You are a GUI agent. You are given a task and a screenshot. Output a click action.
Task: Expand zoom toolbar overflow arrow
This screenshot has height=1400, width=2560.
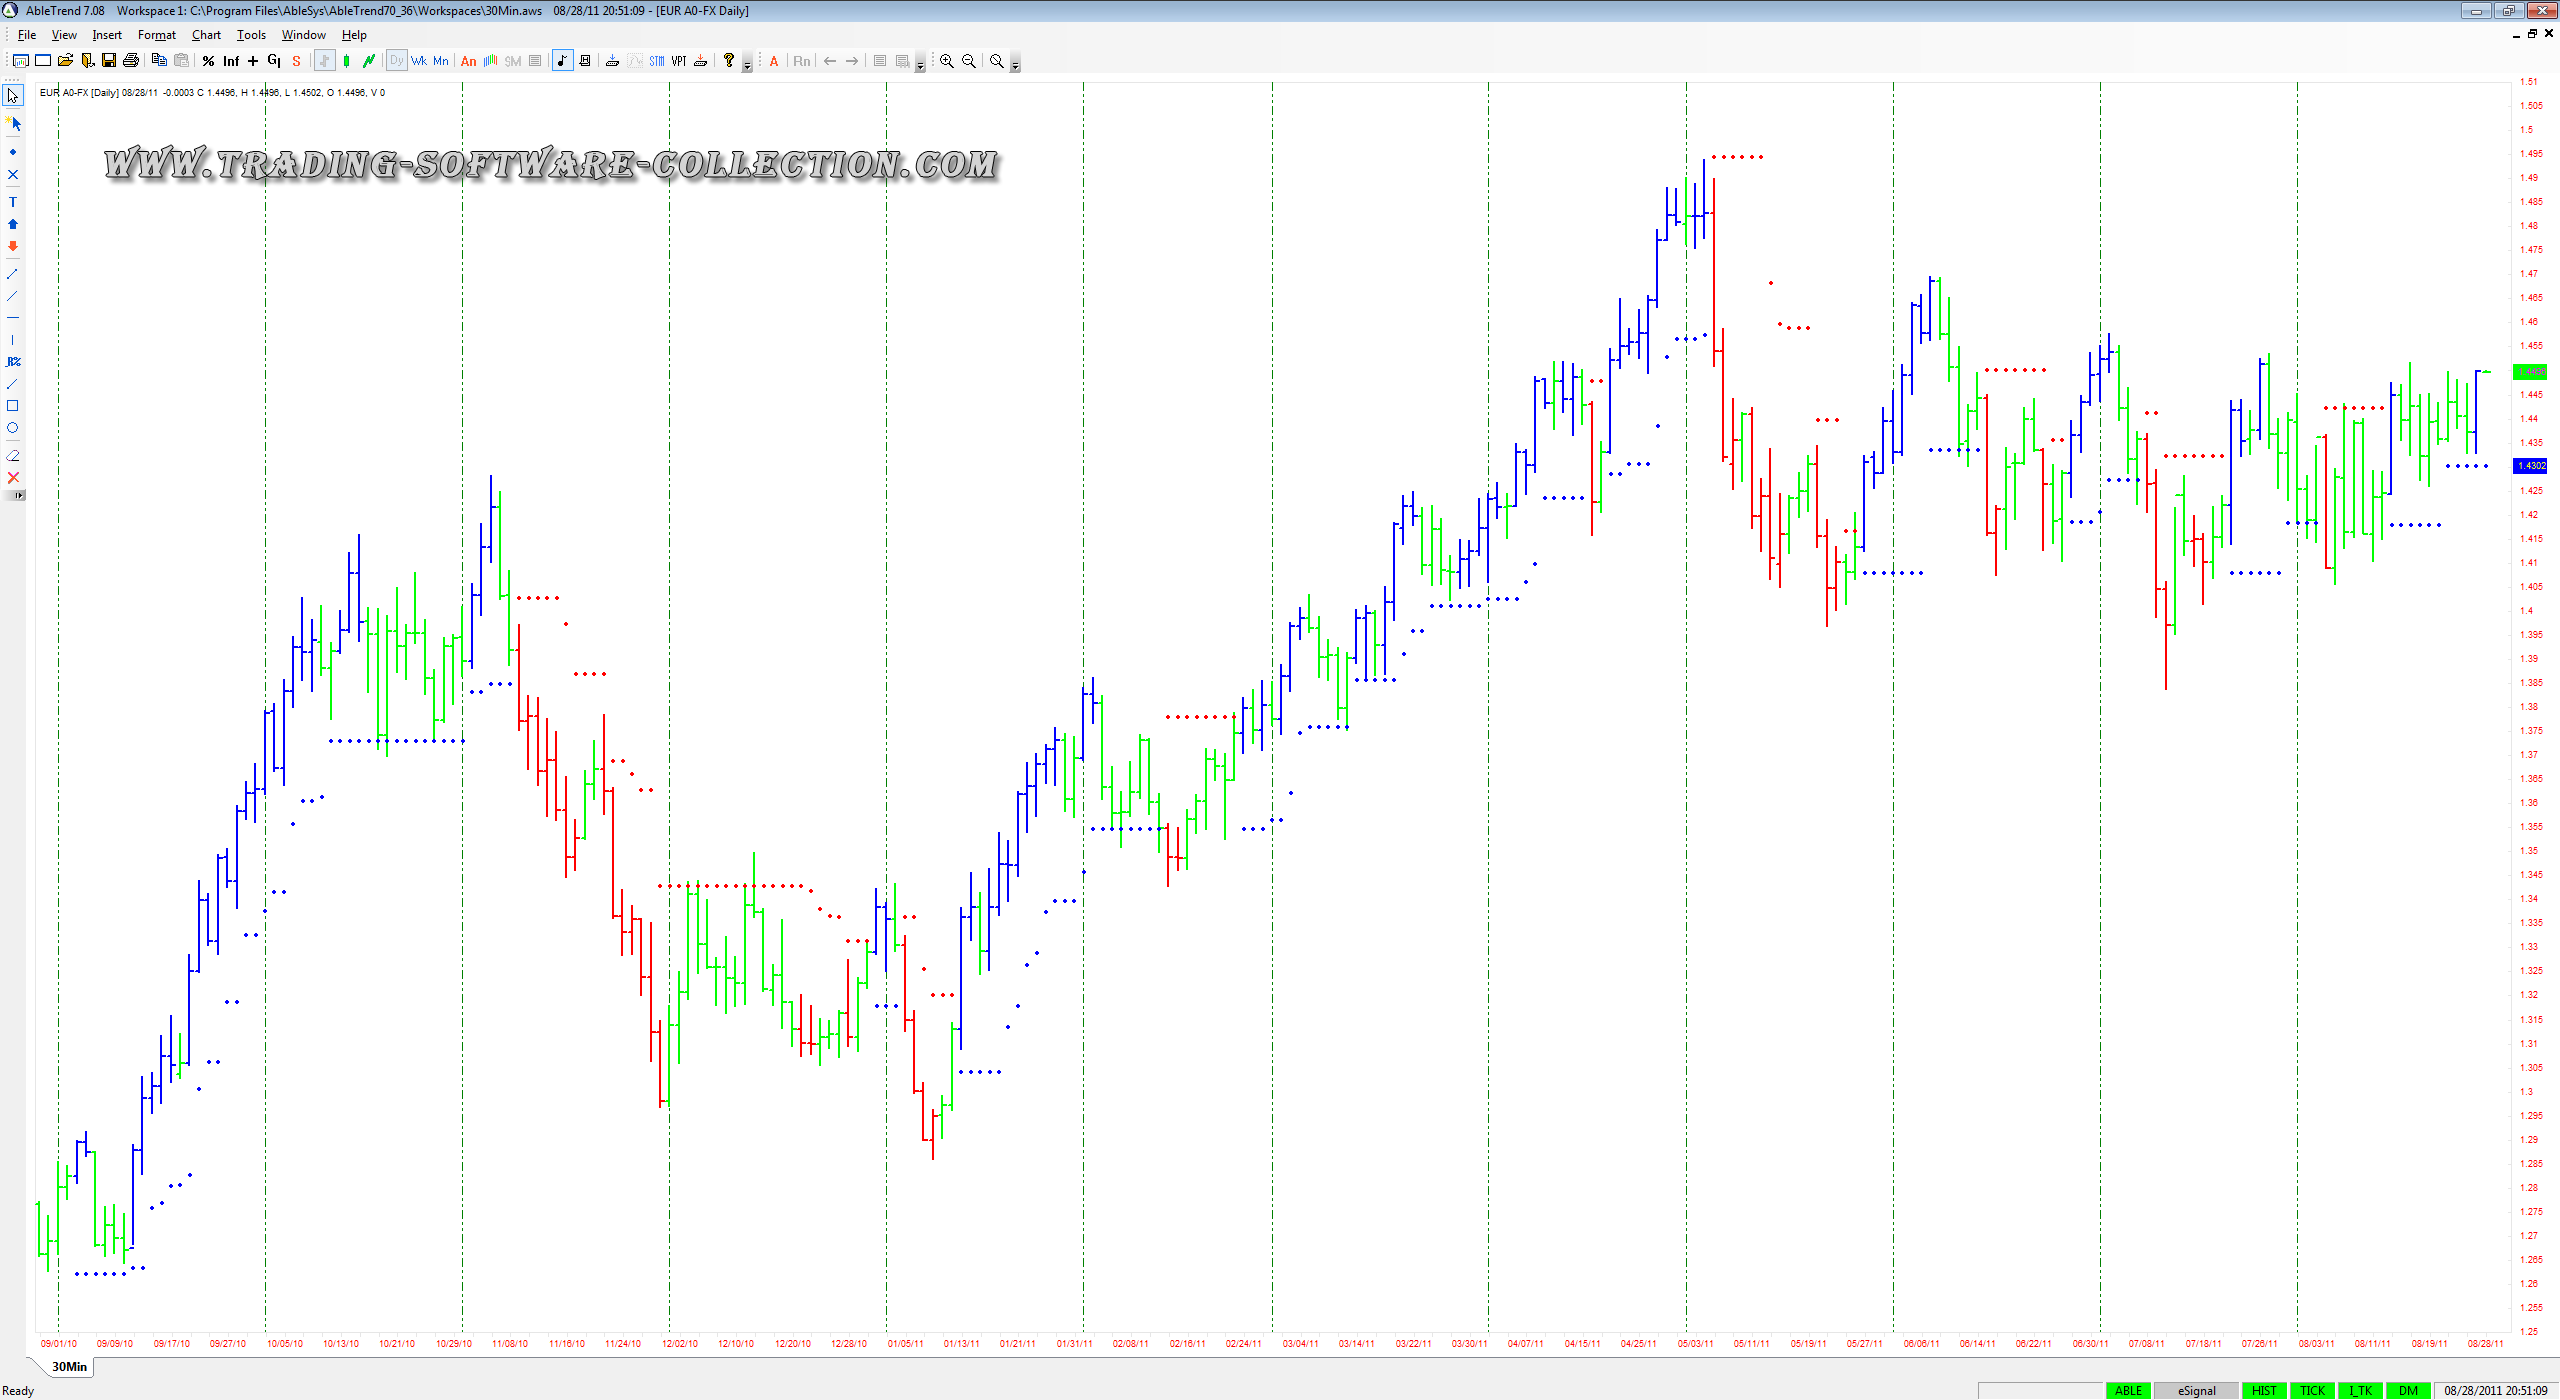point(1015,65)
